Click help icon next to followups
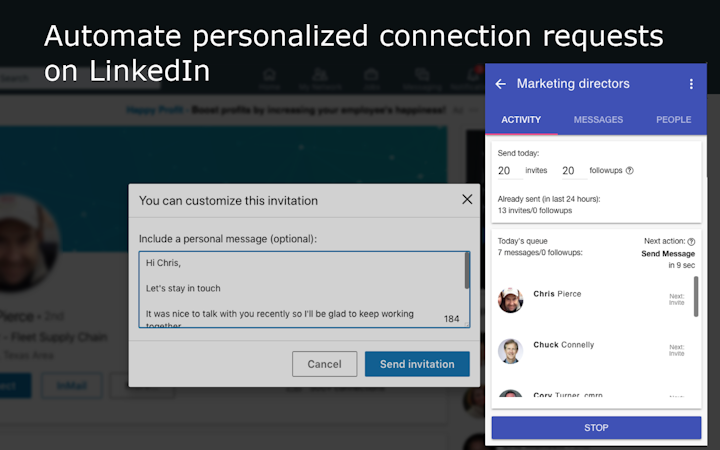Screen dimensions: 720x450 [629, 171]
